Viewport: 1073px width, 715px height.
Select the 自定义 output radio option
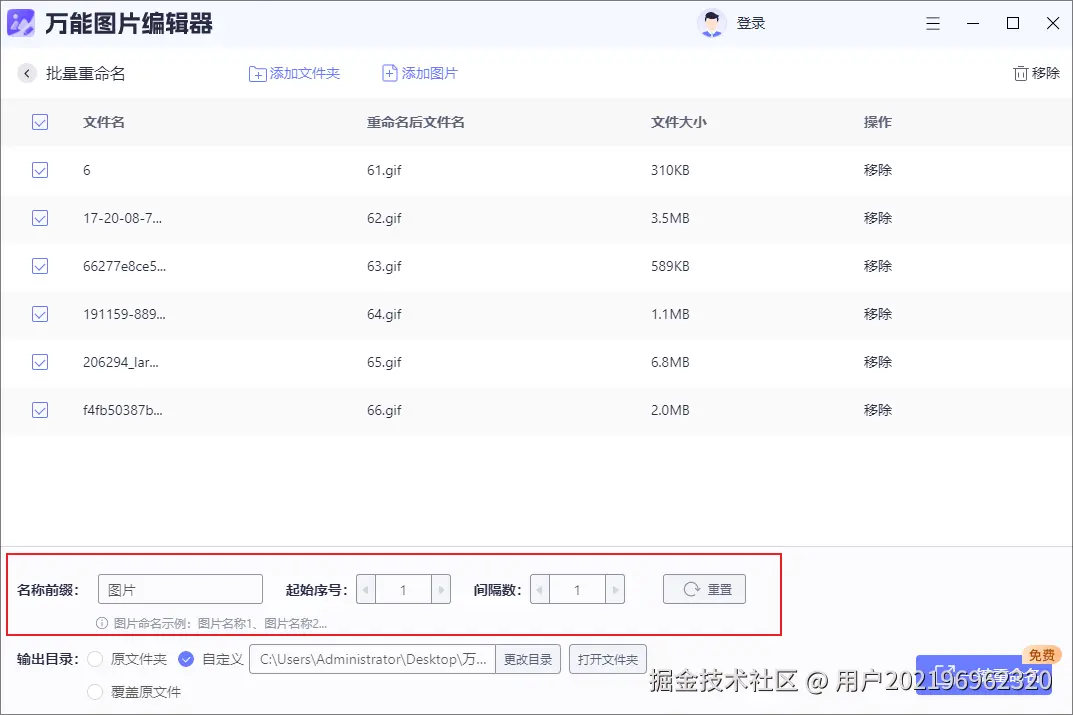(x=185, y=659)
